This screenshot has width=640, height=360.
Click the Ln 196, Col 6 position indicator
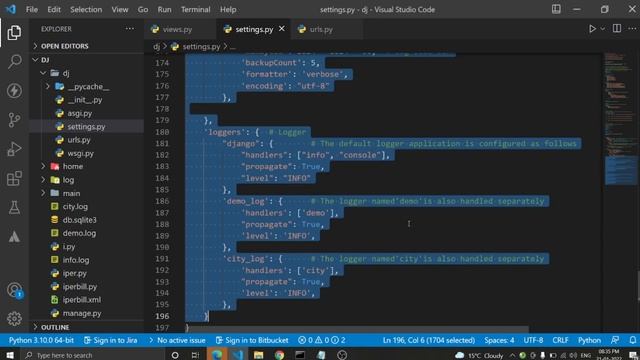(429, 340)
